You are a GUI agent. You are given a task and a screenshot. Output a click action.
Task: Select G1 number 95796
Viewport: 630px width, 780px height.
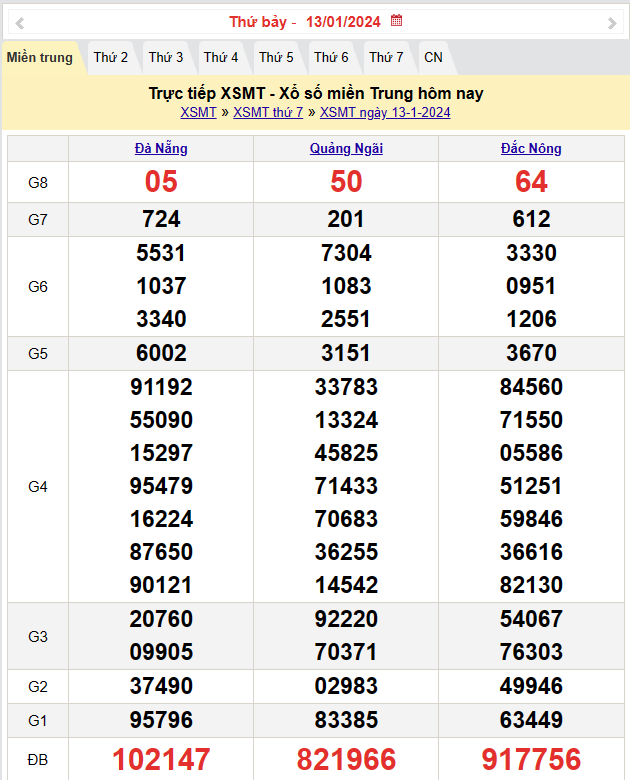point(161,720)
